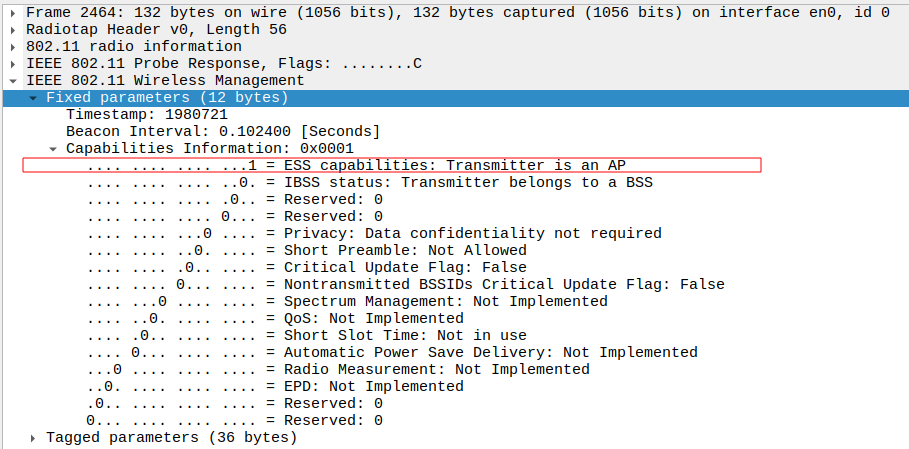Expand IEEE 802.11 Probe Response arrow
This screenshot has height=449, width=909.
[x=13, y=64]
